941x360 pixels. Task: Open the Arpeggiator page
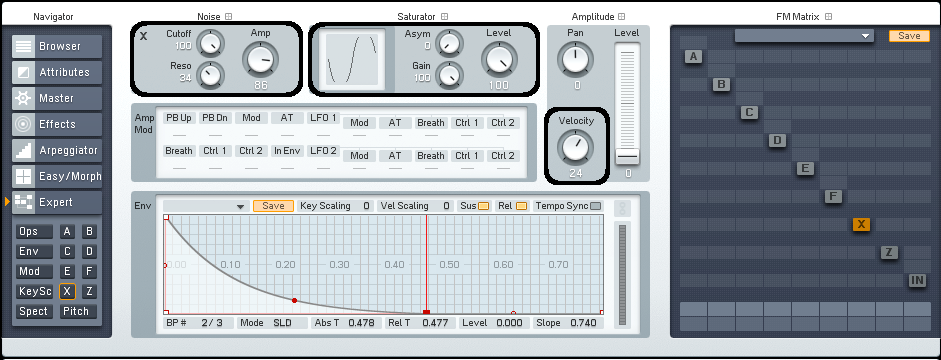coord(57,151)
